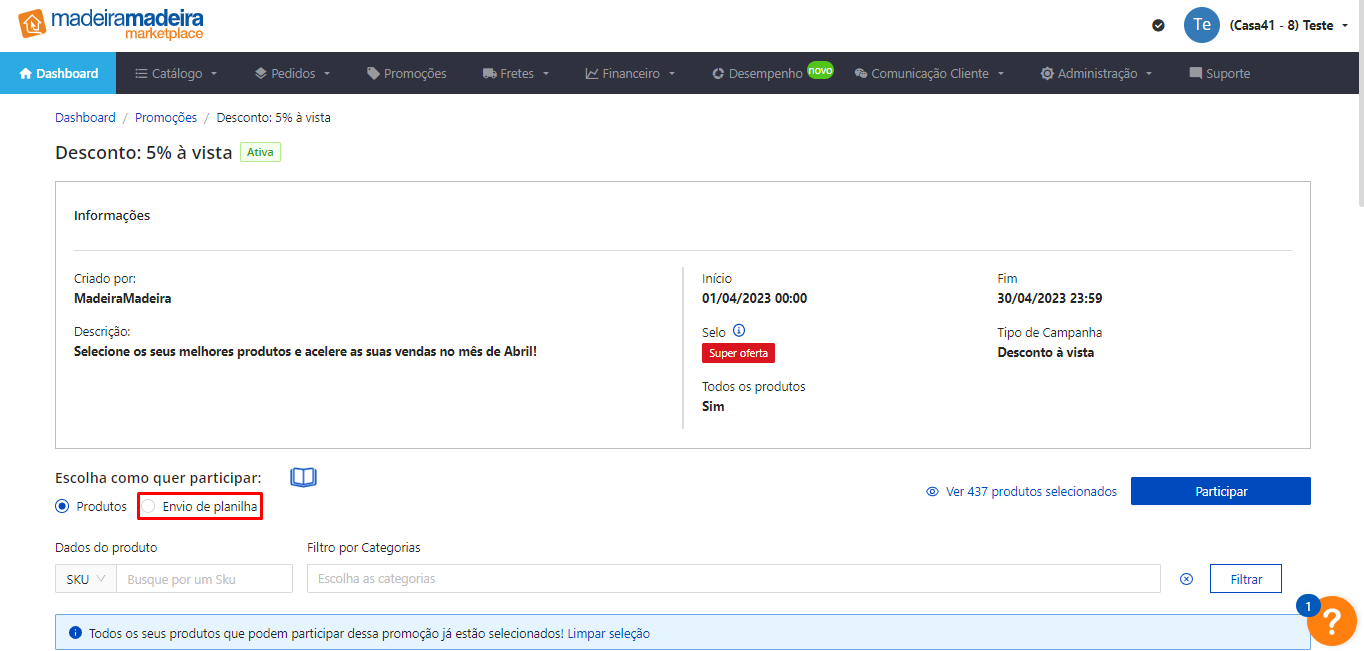1364x651 pixels.
Task: Open the Te user avatar
Action: (1202, 25)
